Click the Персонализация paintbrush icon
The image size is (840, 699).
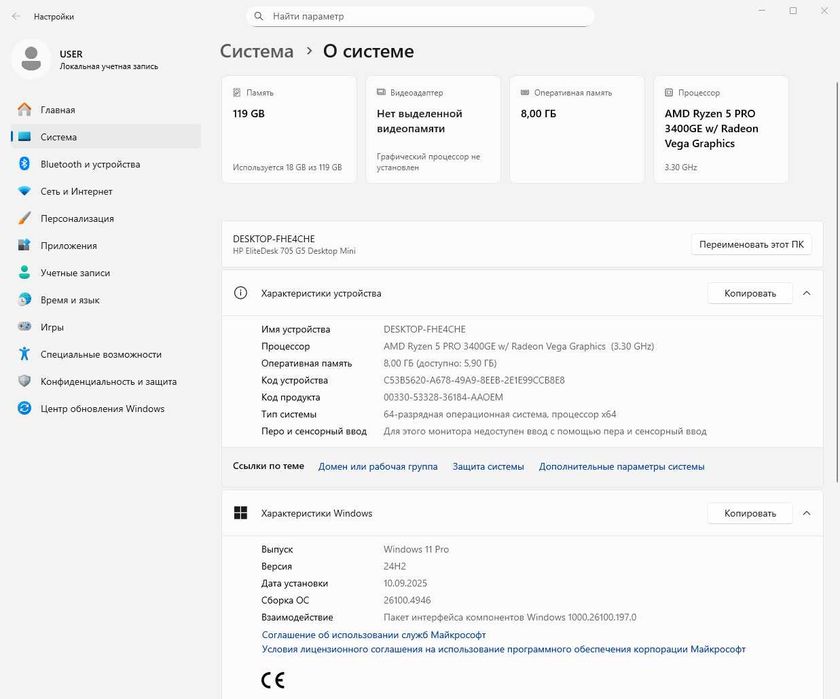24,218
